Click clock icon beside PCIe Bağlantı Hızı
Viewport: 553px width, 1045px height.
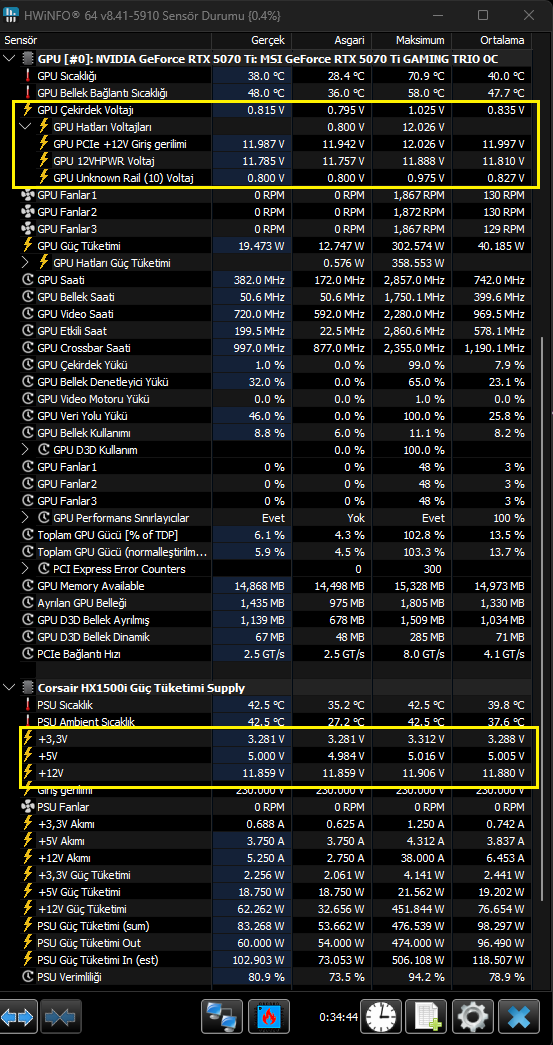pos(28,654)
